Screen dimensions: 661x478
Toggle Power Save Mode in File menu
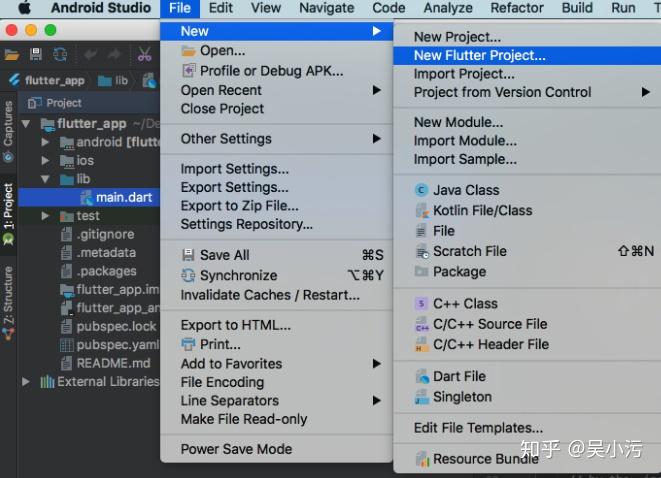click(236, 449)
